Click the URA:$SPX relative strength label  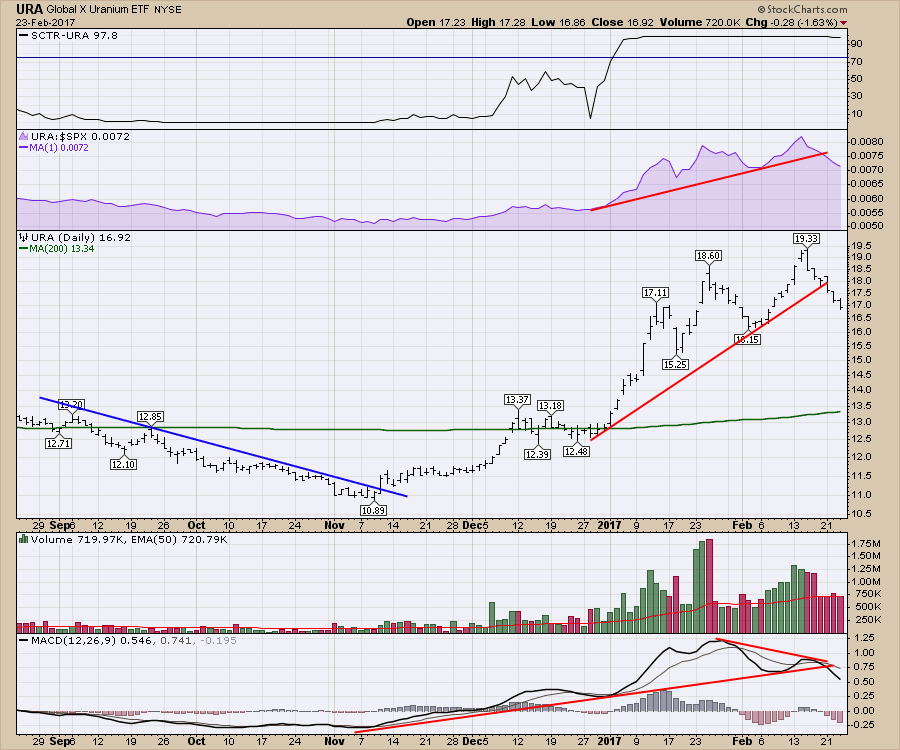point(62,136)
